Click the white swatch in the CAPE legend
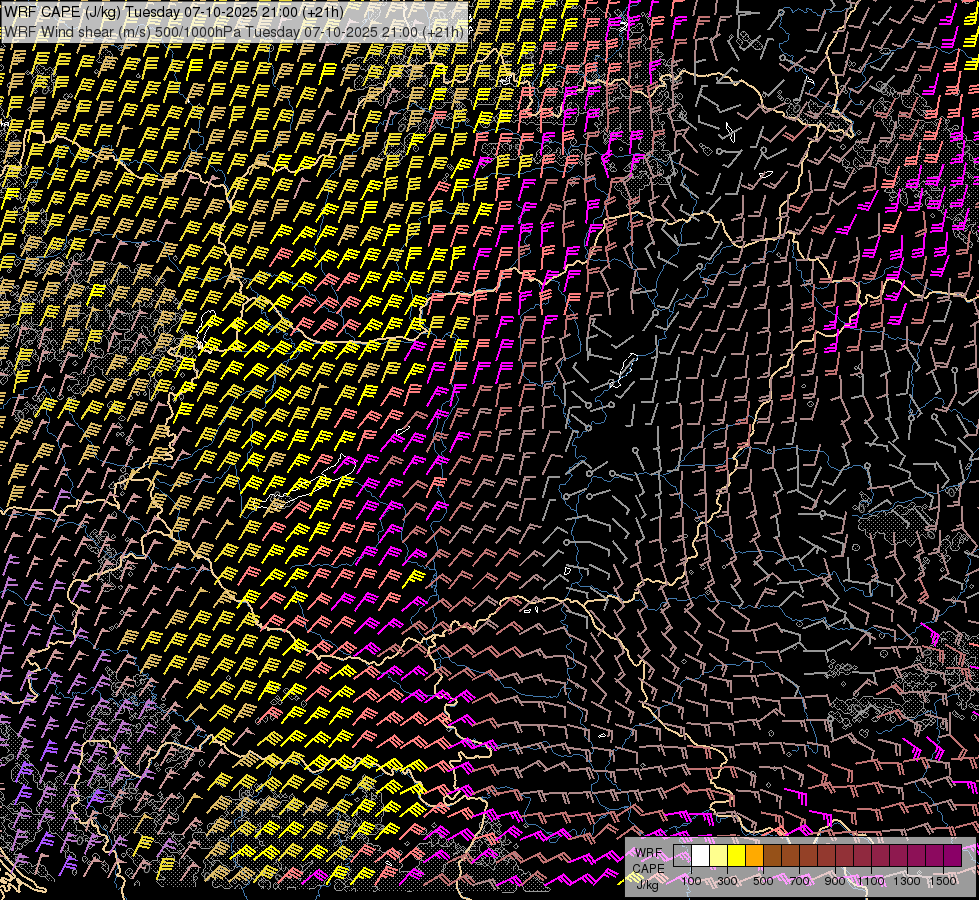Viewport: 979px width, 900px height. (700, 856)
